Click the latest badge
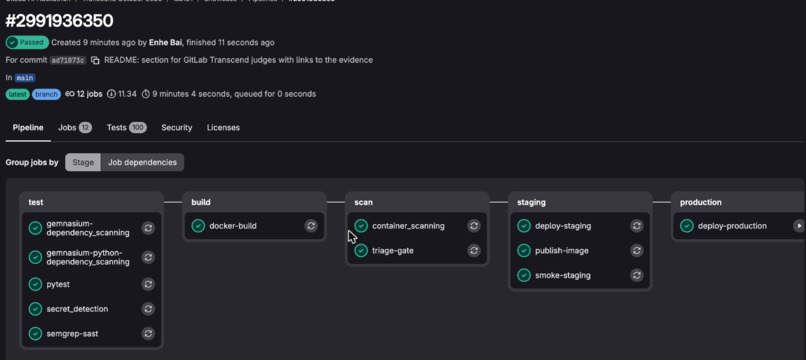Viewport: 806px width, 360px height. [x=18, y=94]
